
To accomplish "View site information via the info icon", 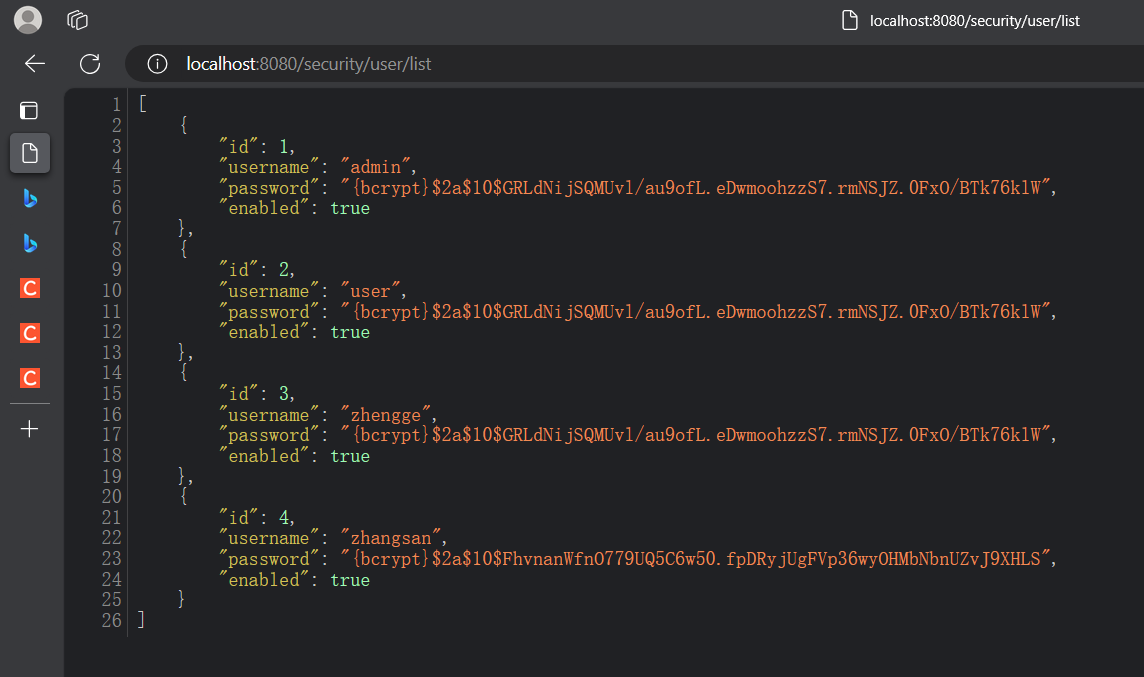I will click(157, 64).
